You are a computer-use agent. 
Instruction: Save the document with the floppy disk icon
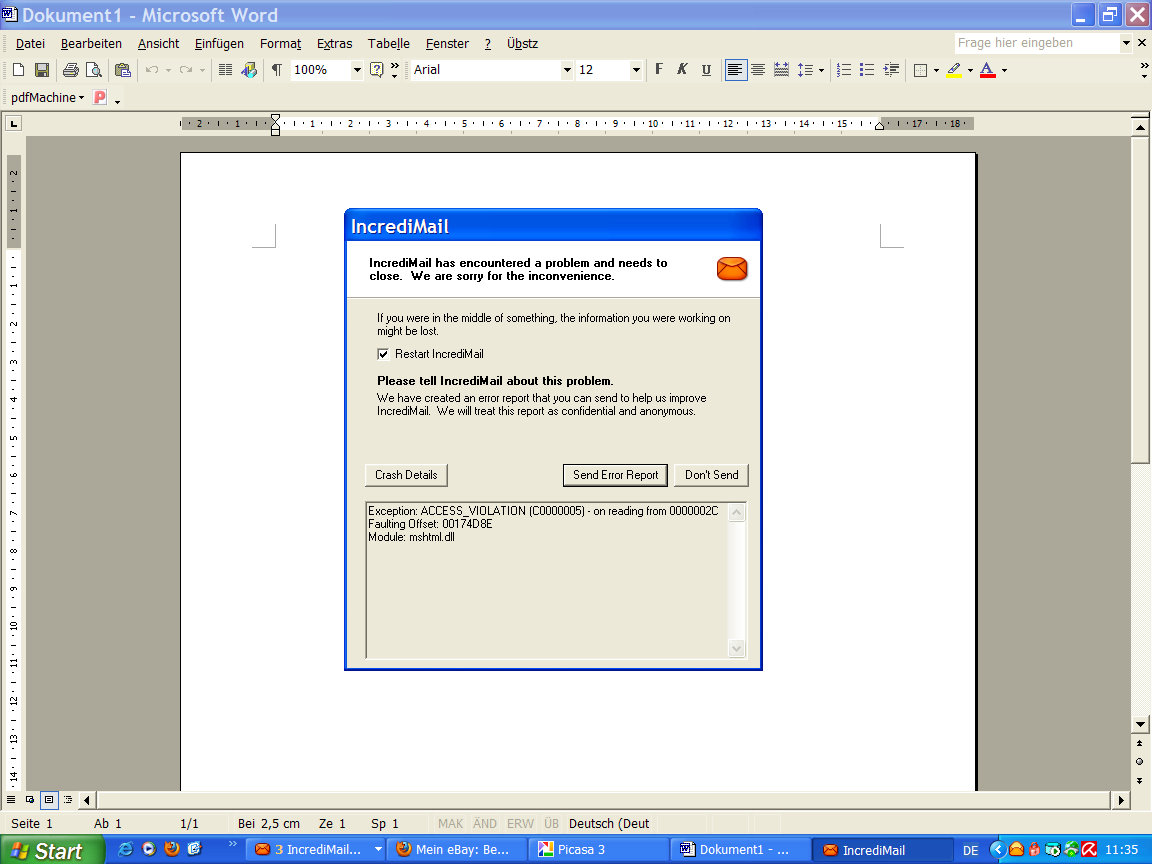[x=42, y=70]
